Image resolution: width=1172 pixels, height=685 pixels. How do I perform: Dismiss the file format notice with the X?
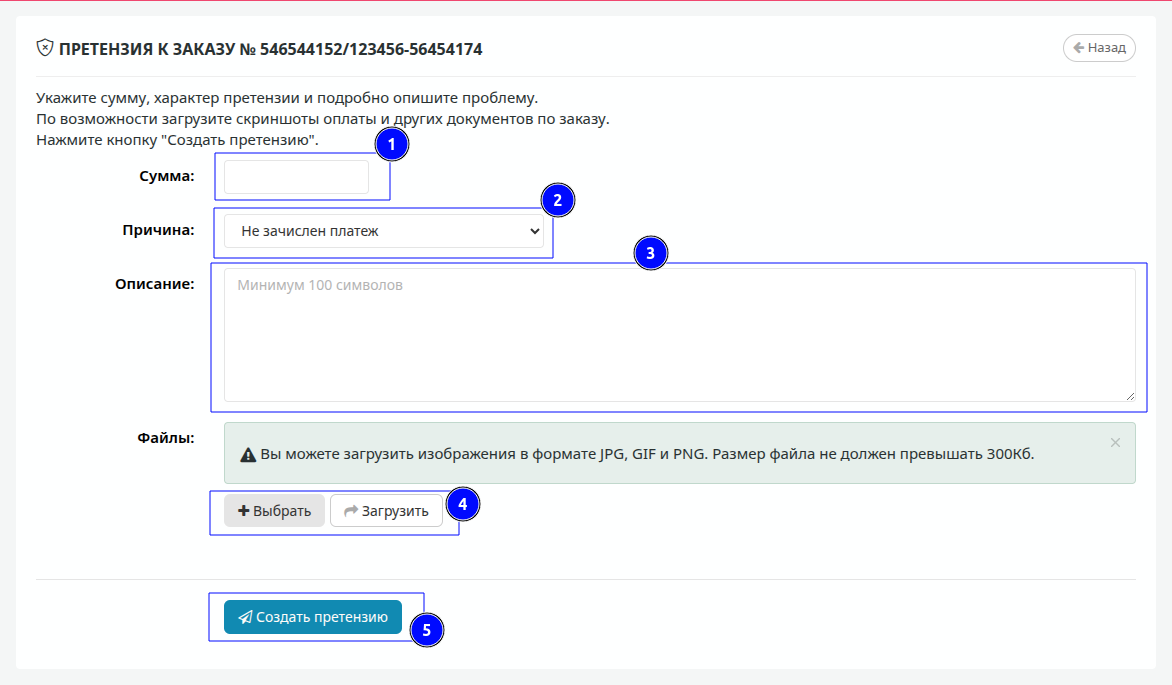(1115, 442)
